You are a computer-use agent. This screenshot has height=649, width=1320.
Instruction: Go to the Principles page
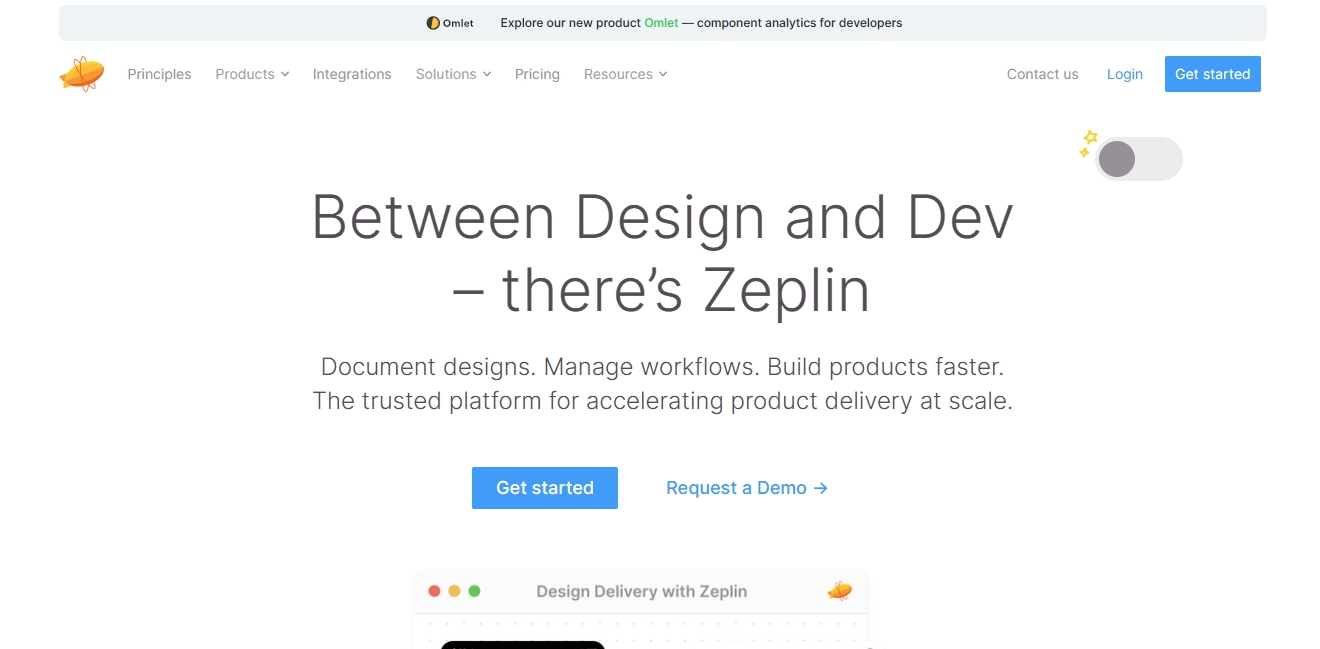[159, 74]
